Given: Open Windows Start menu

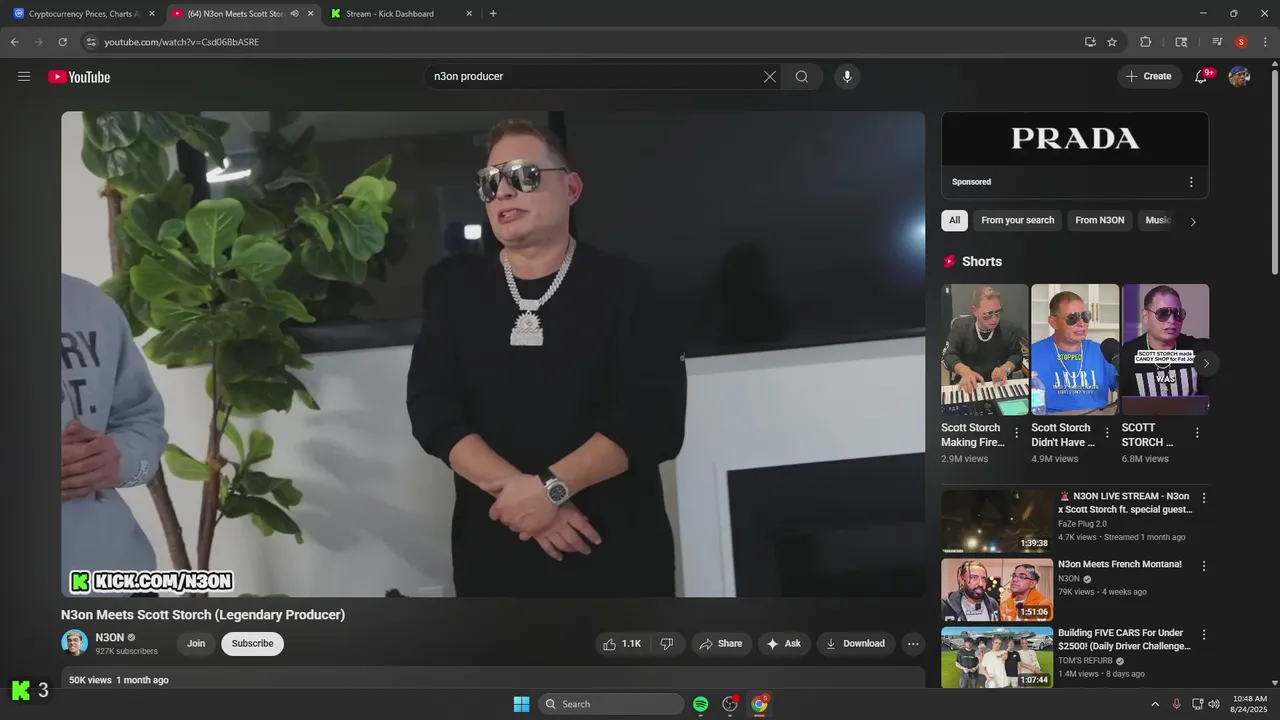Looking at the screenshot, I should pyautogui.click(x=521, y=704).
